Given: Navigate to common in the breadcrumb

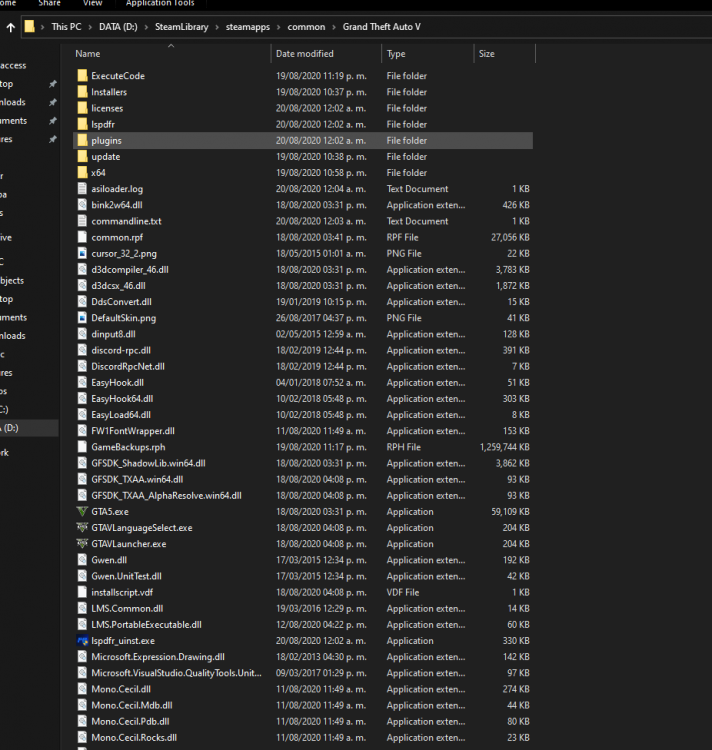Looking at the screenshot, I should 306,27.
